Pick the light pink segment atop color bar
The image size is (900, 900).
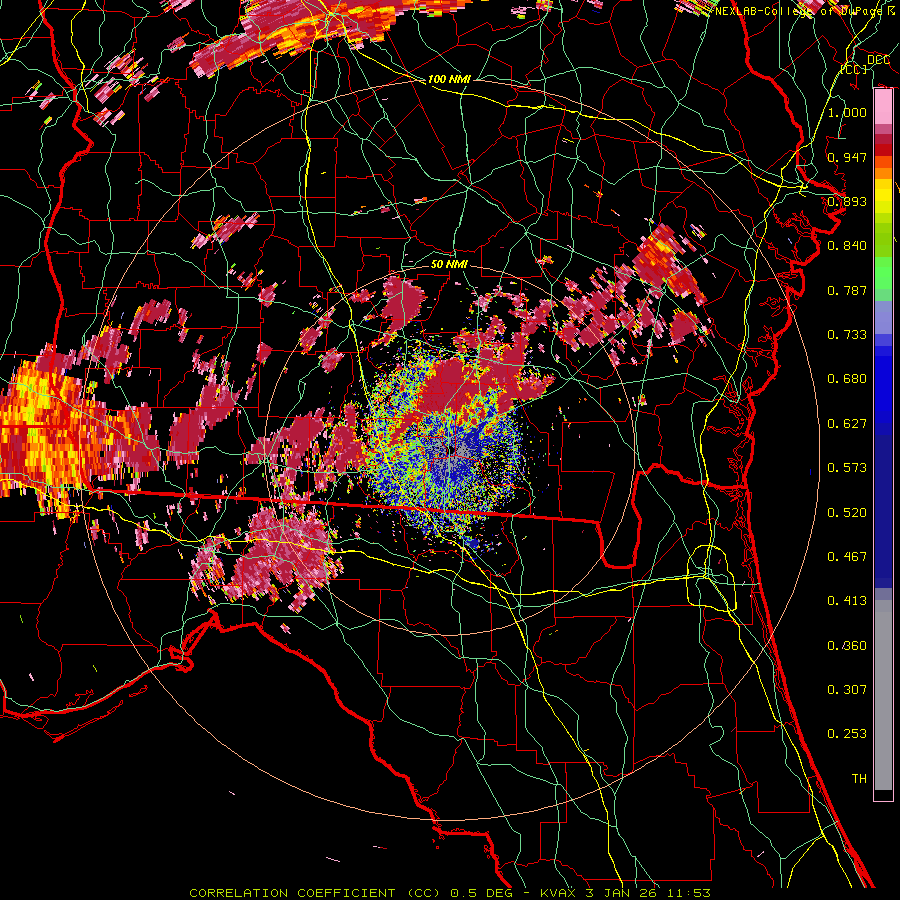(x=883, y=107)
